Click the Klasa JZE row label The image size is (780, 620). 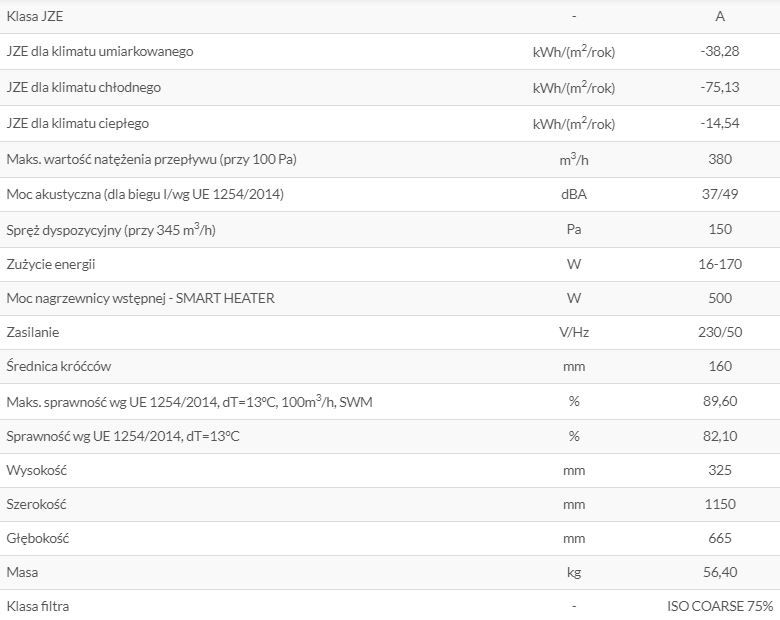[x=35, y=16]
